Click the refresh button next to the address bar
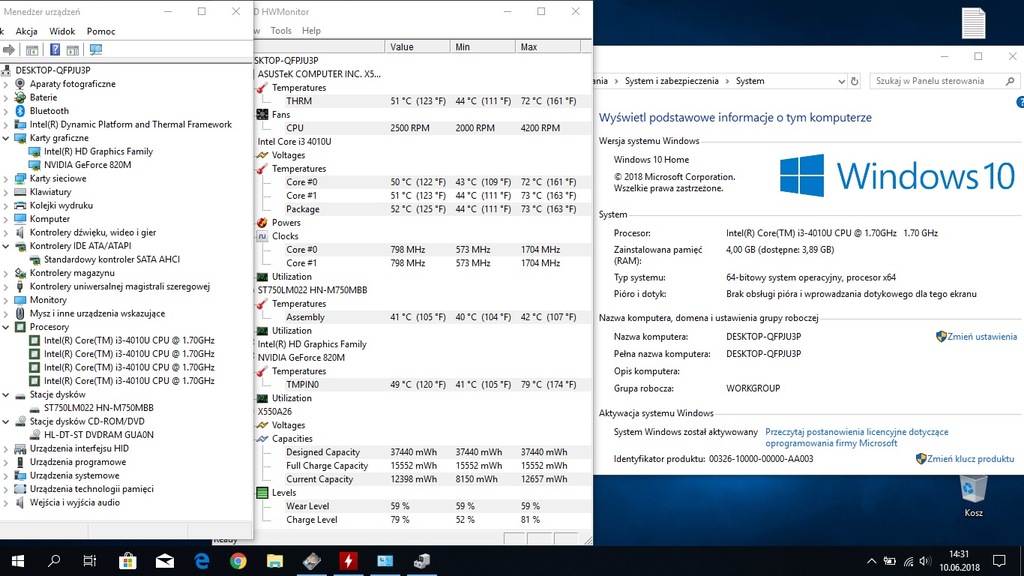 854,81
